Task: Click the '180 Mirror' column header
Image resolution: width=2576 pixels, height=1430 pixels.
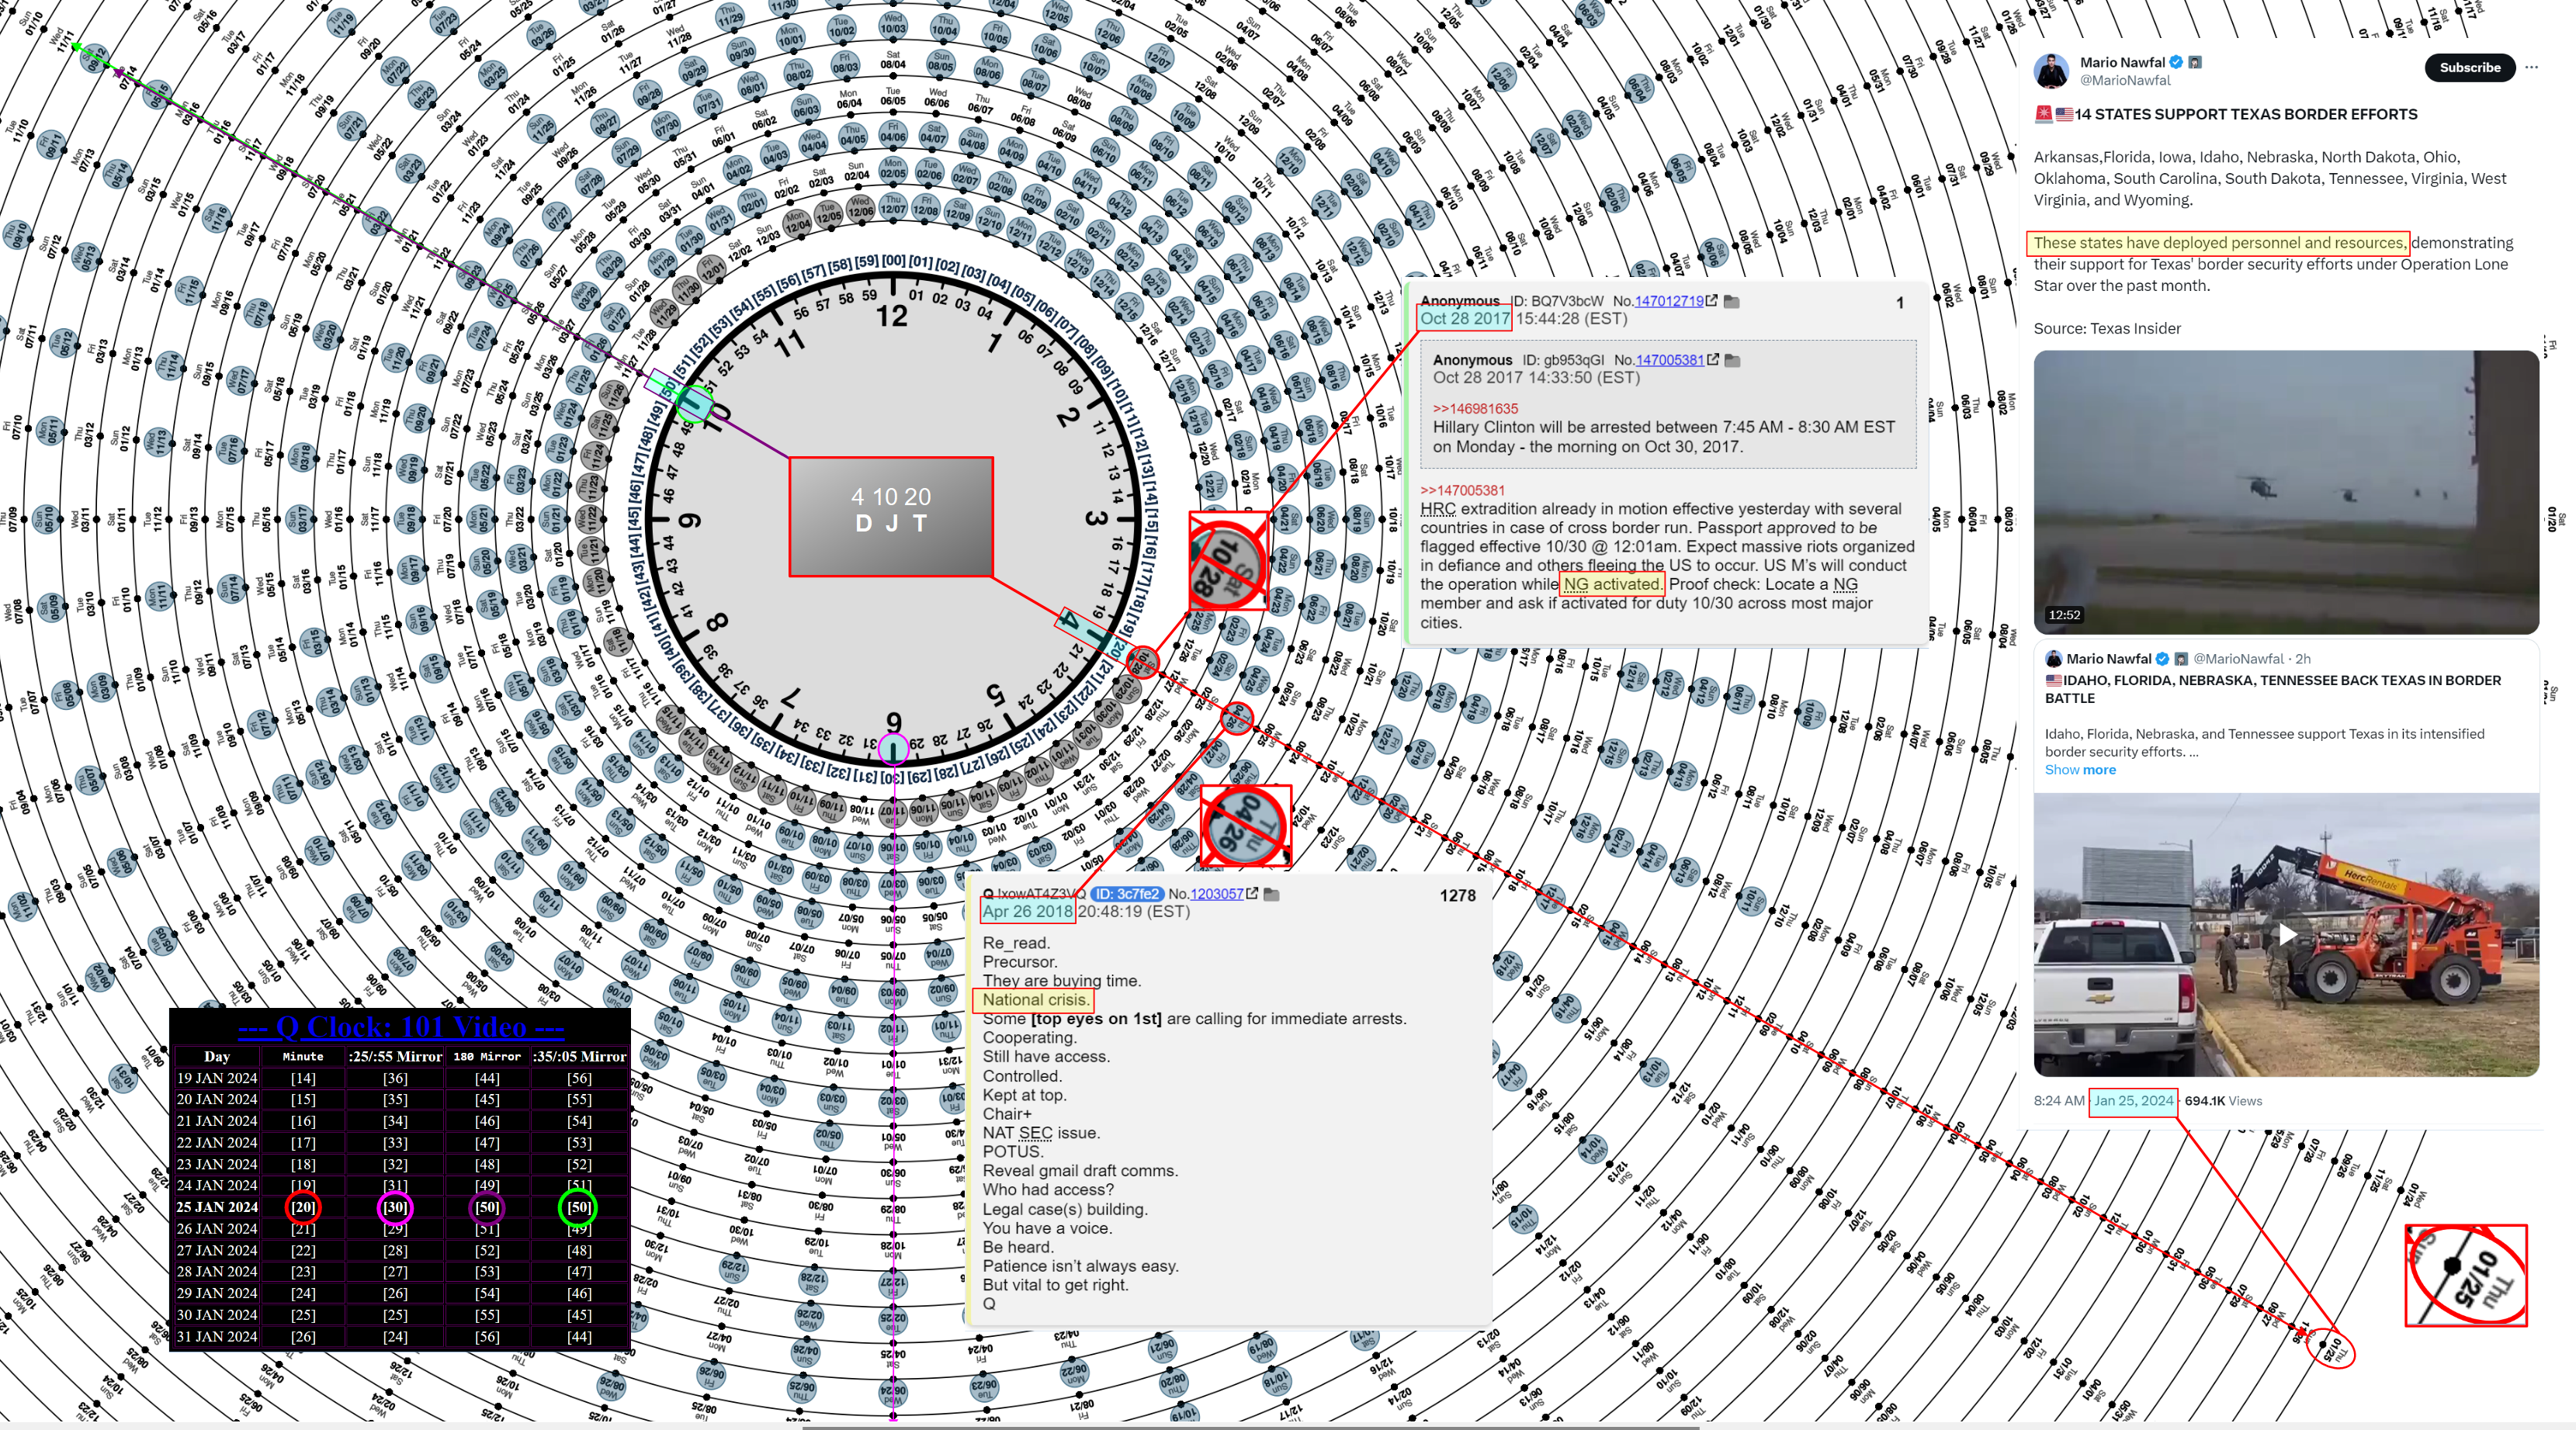Action: 487,1056
